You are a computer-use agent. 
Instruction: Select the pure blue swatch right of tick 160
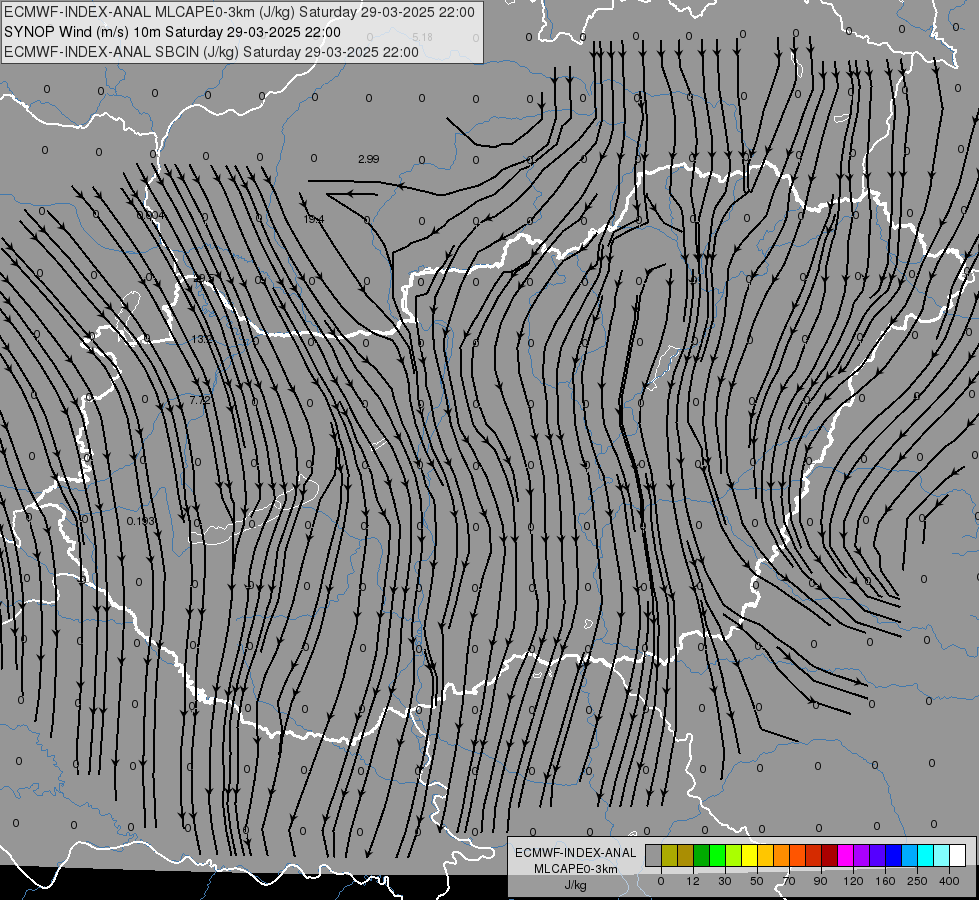[x=893, y=855]
